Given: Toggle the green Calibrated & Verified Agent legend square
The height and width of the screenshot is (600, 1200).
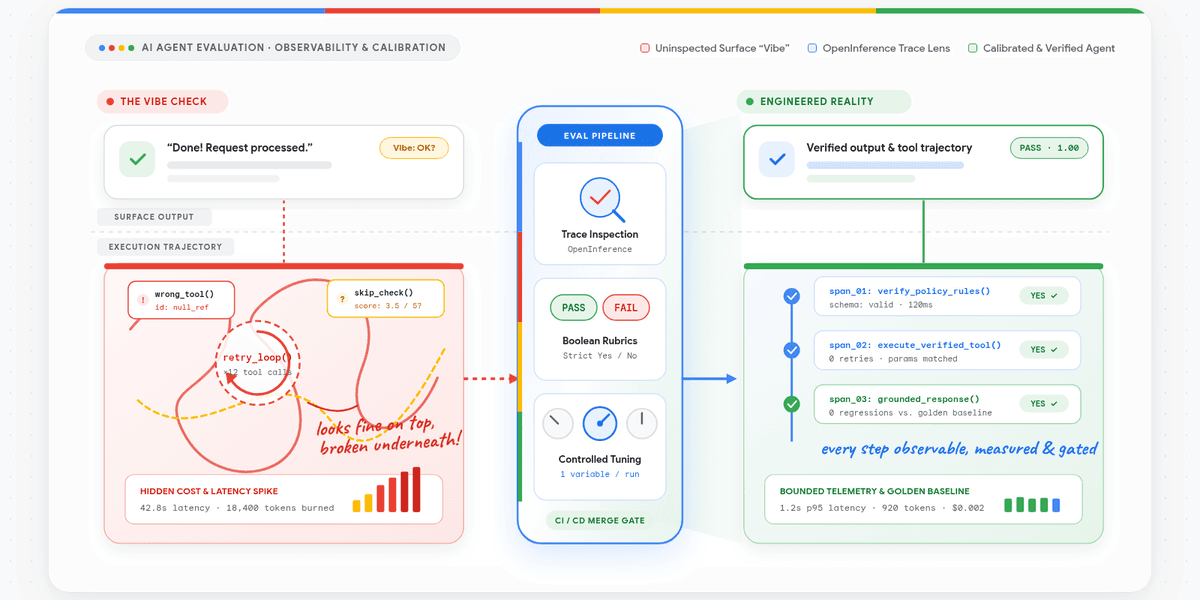Looking at the screenshot, I should (x=973, y=48).
